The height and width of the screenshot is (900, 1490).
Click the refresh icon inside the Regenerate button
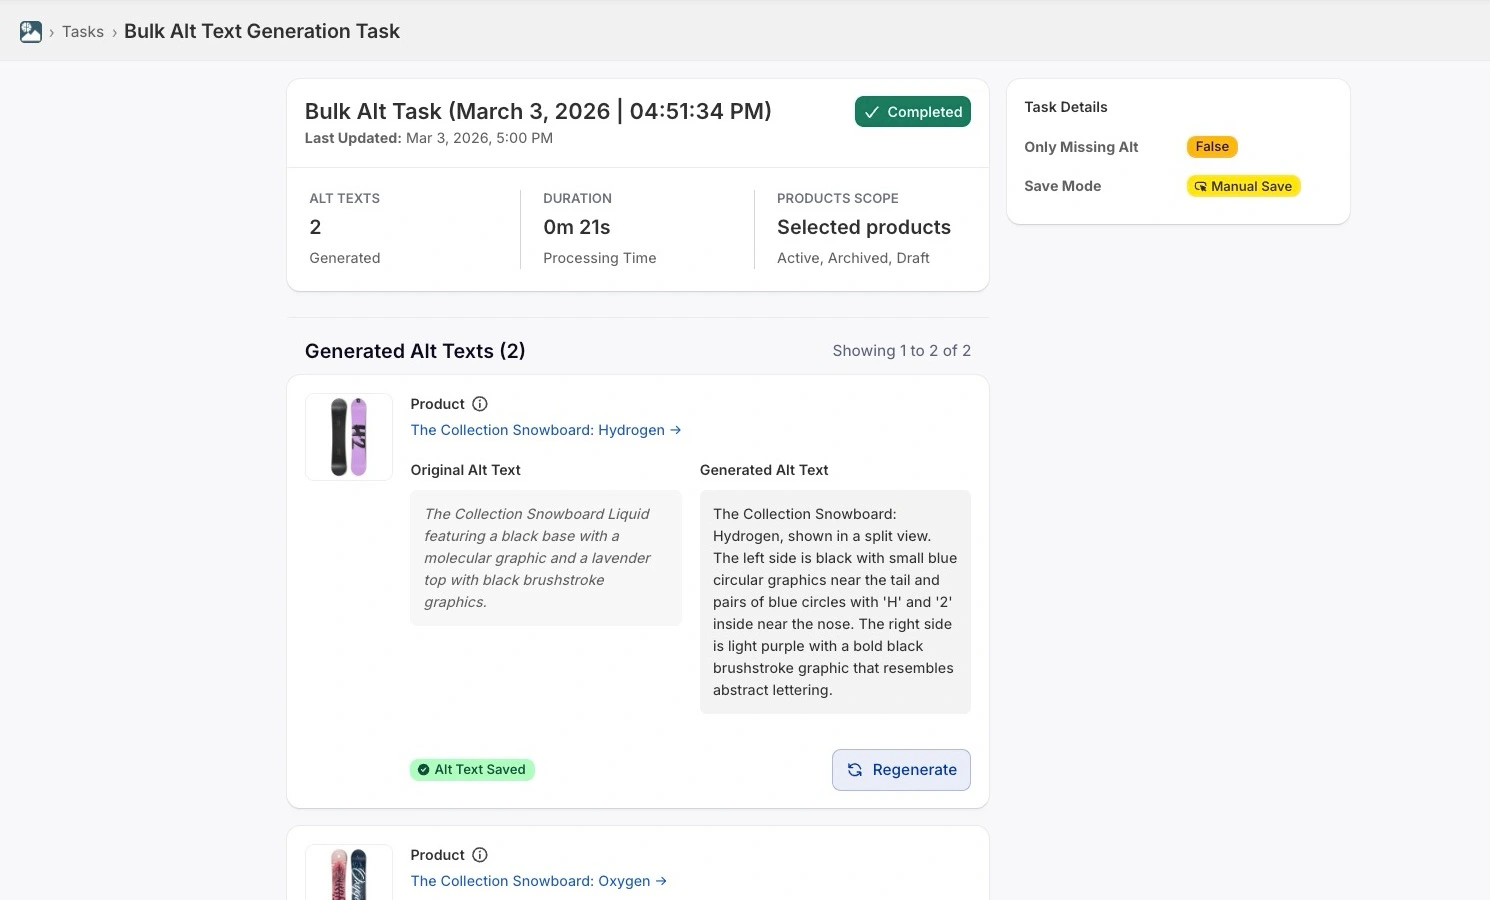(x=855, y=770)
